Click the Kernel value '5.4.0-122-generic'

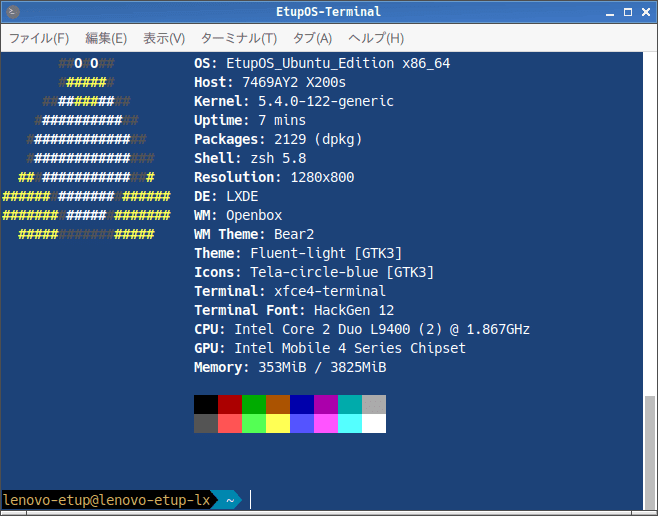pyautogui.click(x=326, y=101)
